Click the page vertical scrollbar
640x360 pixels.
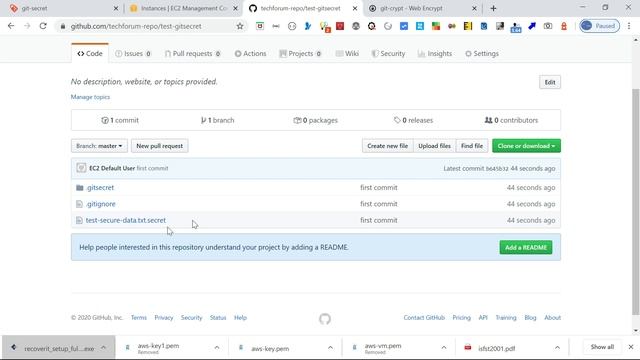[x=636, y=201]
